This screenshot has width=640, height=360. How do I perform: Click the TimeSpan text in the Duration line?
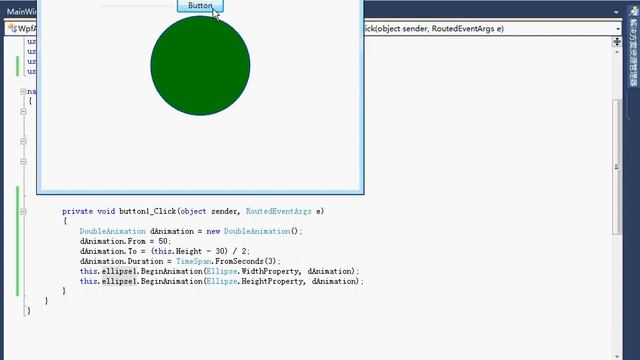pyautogui.click(x=194, y=261)
